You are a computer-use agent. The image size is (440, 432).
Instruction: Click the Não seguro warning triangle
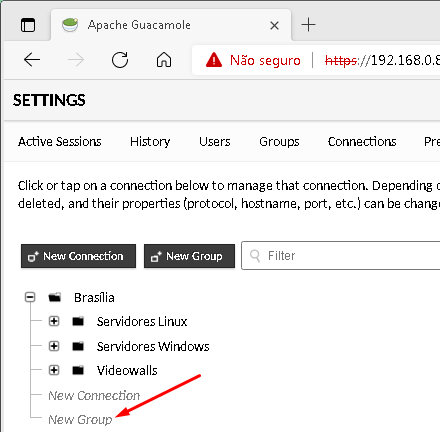pyautogui.click(x=214, y=60)
